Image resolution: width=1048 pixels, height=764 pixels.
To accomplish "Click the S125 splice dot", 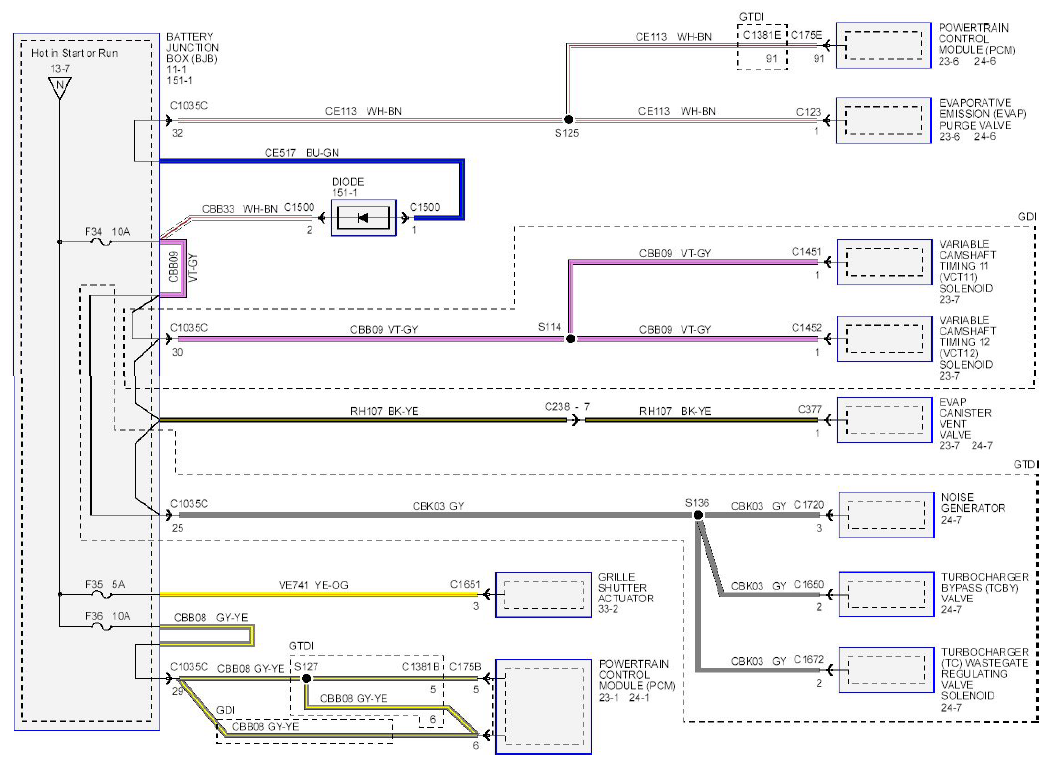I will (568, 120).
